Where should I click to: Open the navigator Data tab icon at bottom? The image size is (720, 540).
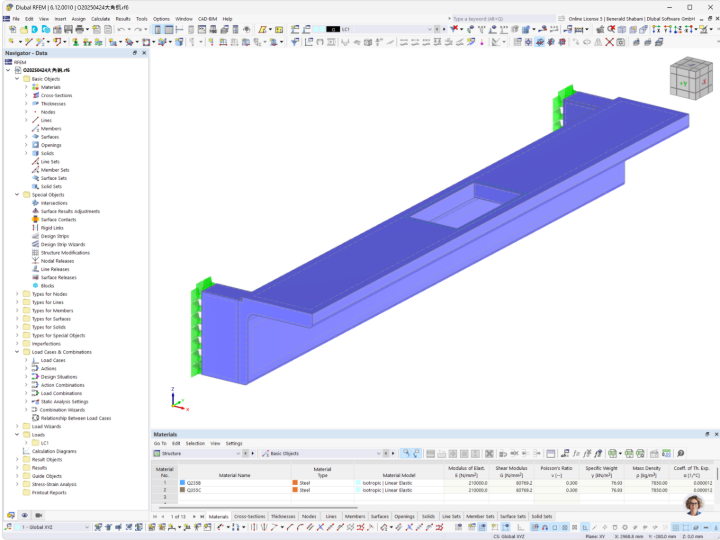point(11,515)
